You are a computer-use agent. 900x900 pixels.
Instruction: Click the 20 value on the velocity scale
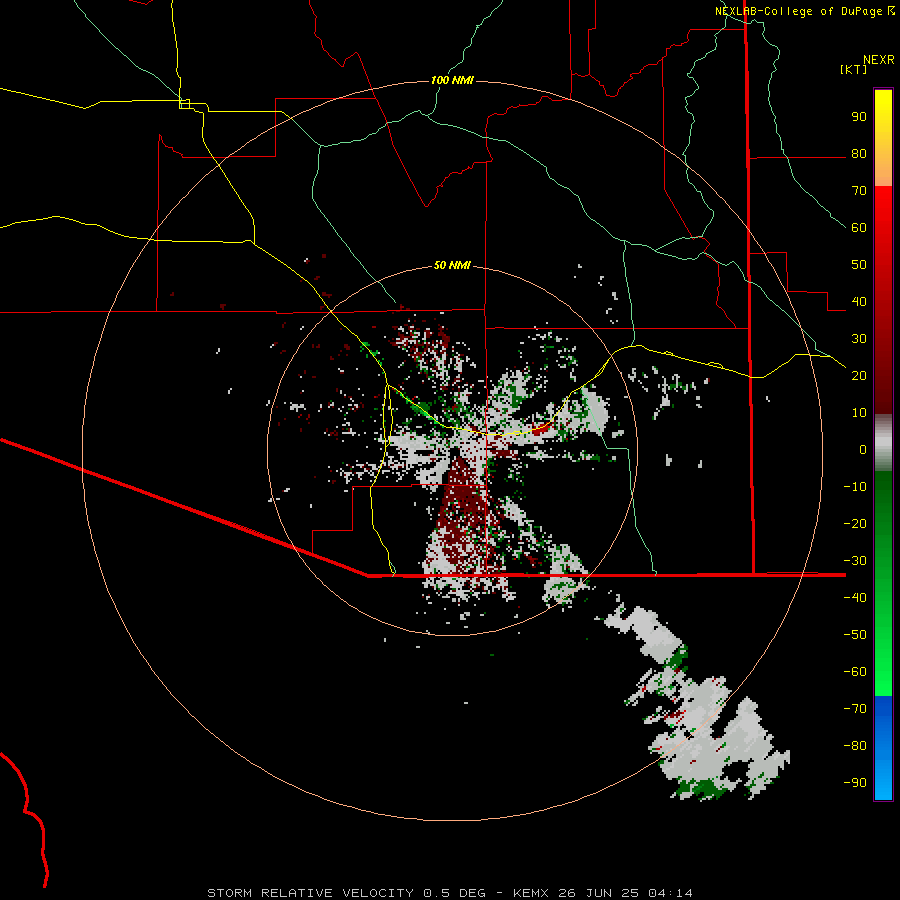(859, 376)
